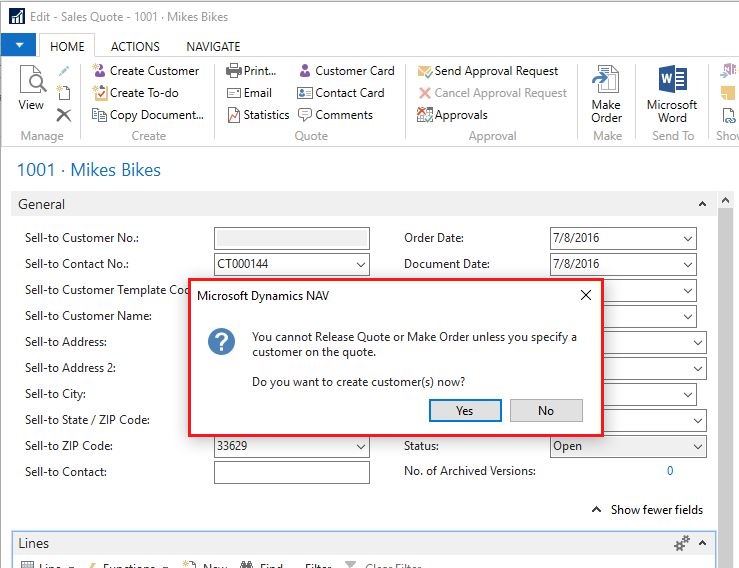Viewport: 739px width, 568px height.
Task: Switch to the ACTIONS tab
Action: [x=135, y=46]
